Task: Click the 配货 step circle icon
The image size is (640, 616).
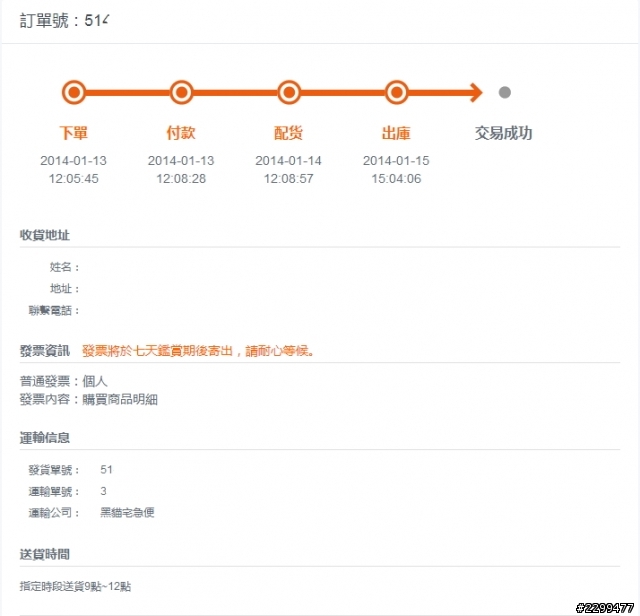Action: (289, 93)
